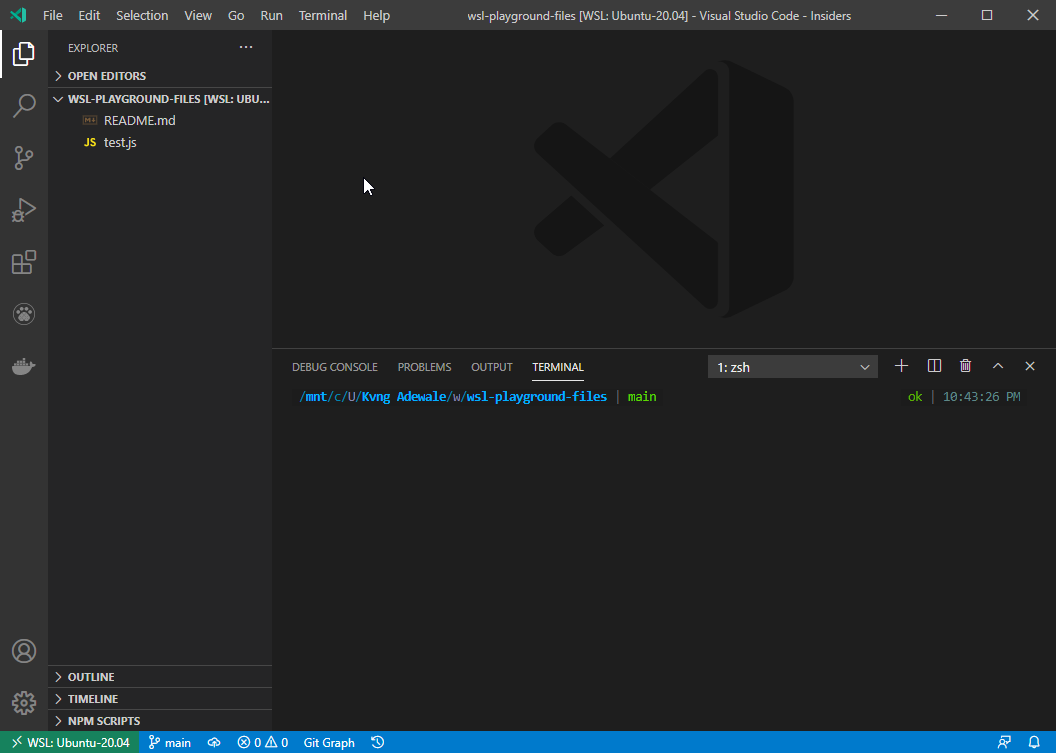
Task: Kill terminal with trash icon
Action: pyautogui.click(x=966, y=366)
